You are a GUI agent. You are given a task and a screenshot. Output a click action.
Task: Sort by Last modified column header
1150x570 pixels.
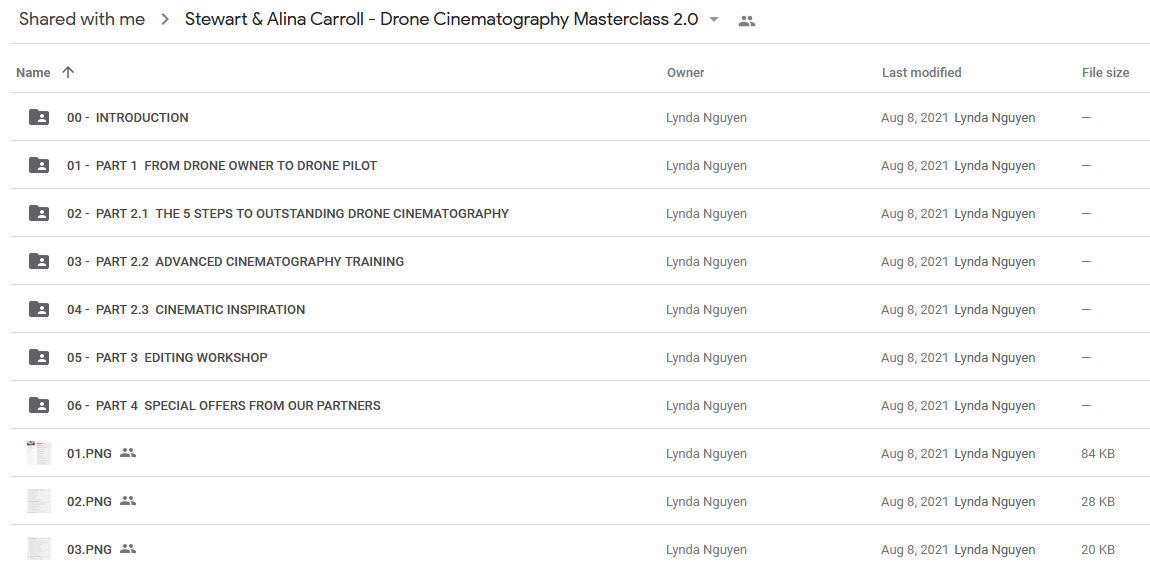(921, 73)
